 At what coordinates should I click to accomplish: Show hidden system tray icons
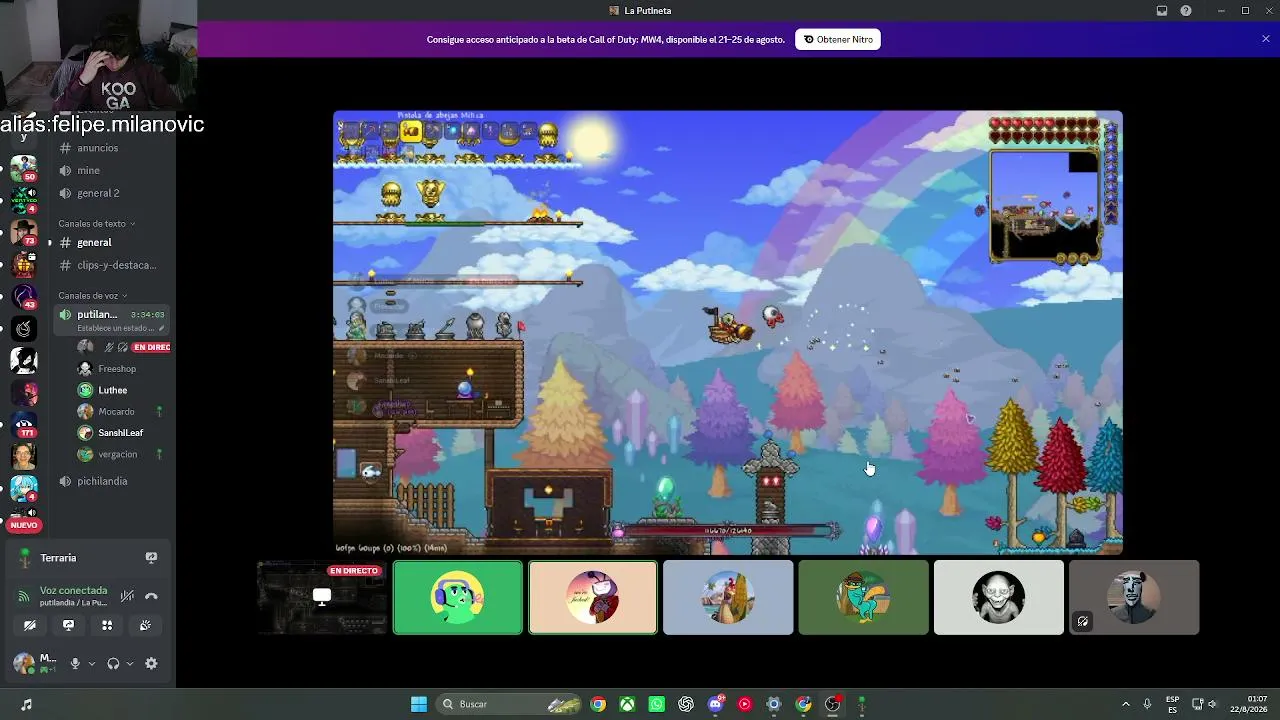pyautogui.click(x=1126, y=704)
